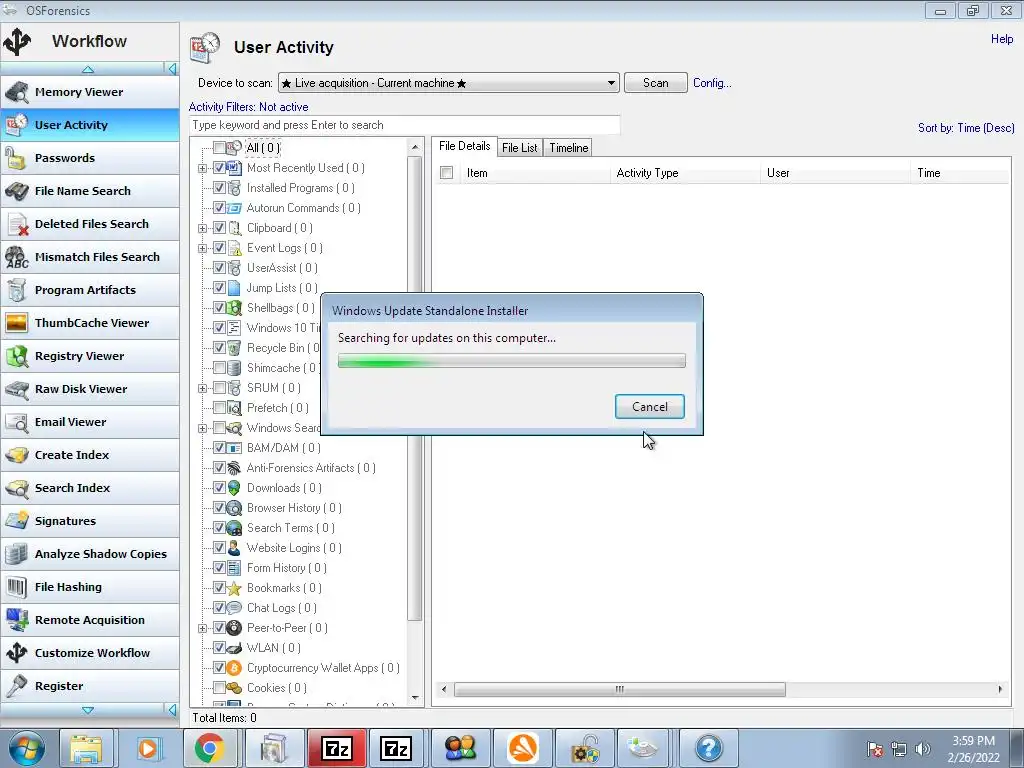Start scanning with the Scan button
The height and width of the screenshot is (768, 1024).
click(656, 83)
